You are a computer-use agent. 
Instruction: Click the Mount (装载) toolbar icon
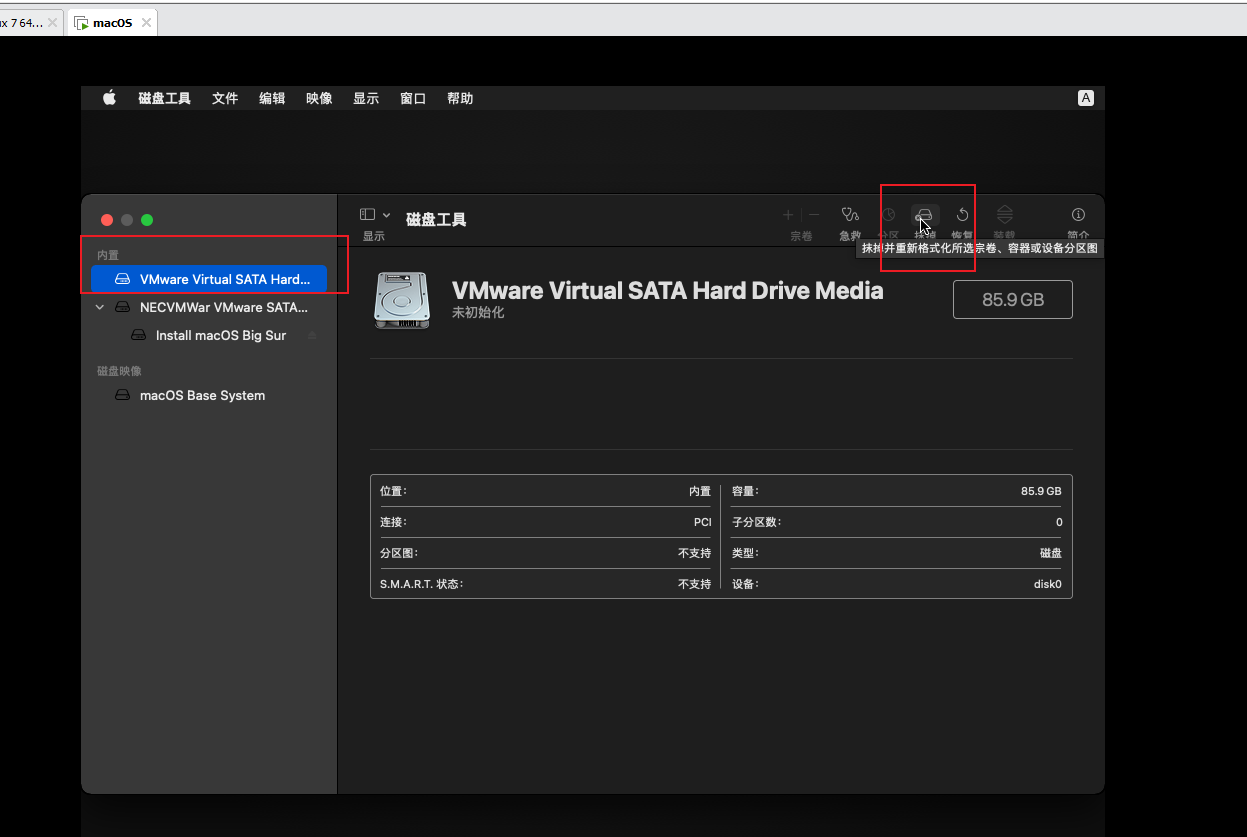[1005, 214]
